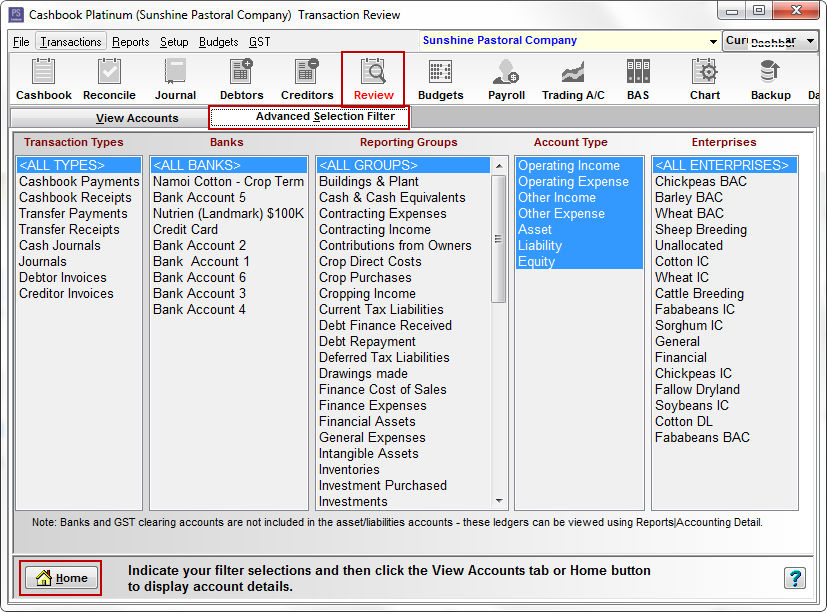Open the Transactions menu
The height and width of the screenshot is (612, 827).
point(71,42)
